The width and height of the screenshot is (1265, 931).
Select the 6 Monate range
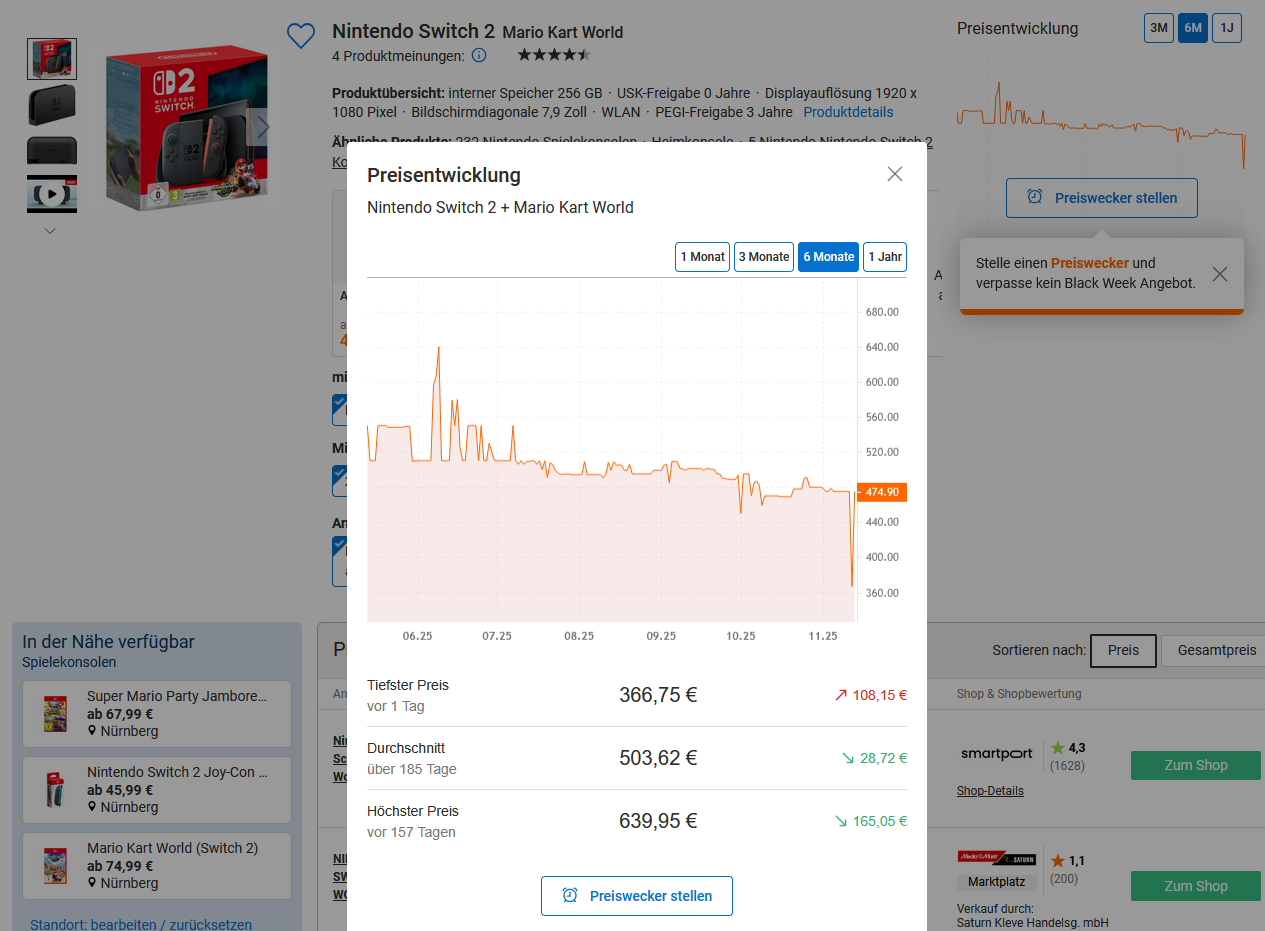828,257
